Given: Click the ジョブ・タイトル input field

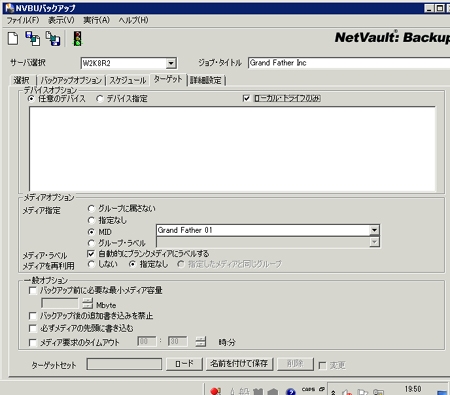Looking at the screenshot, I should pos(349,63).
